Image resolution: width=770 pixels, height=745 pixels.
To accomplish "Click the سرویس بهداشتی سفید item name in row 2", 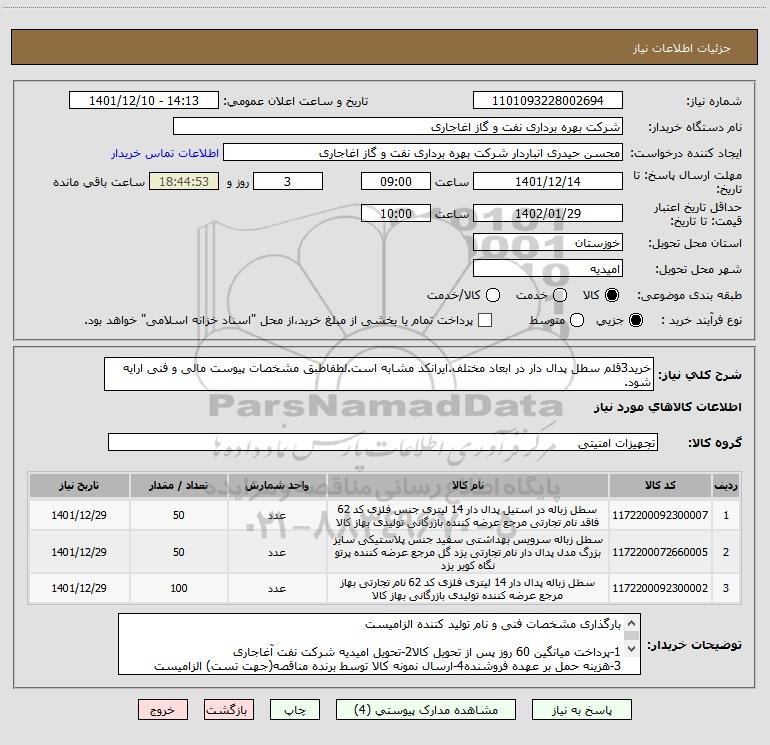I will (x=468, y=552).
